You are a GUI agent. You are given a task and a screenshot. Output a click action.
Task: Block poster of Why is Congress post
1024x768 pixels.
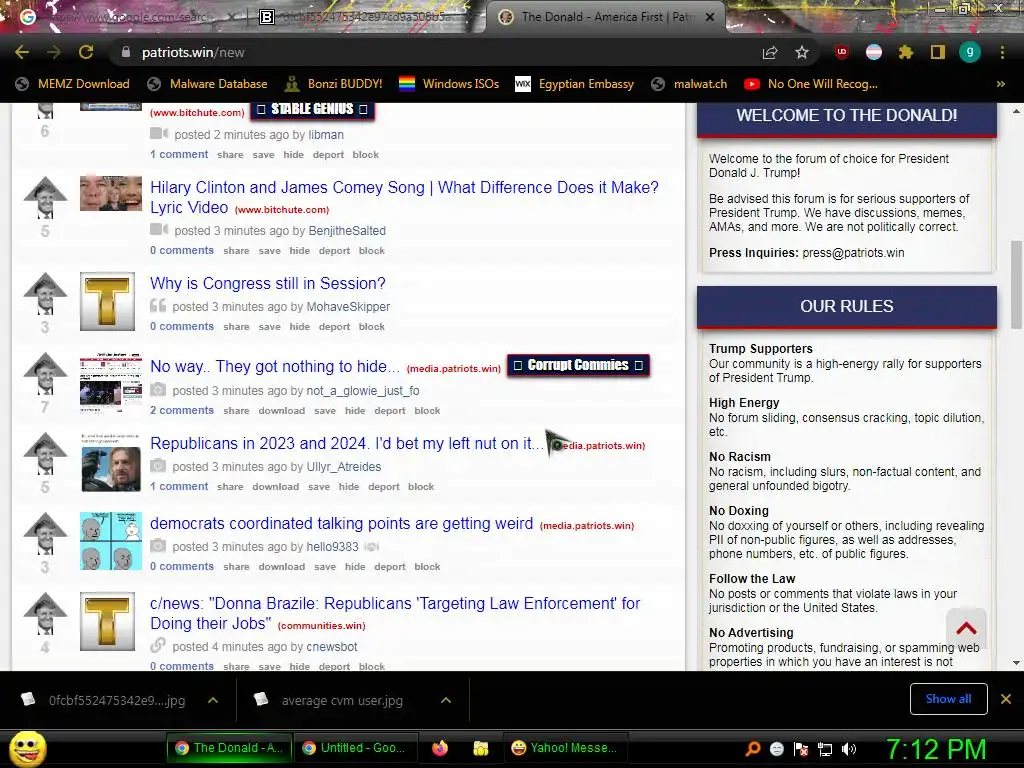[x=372, y=327]
